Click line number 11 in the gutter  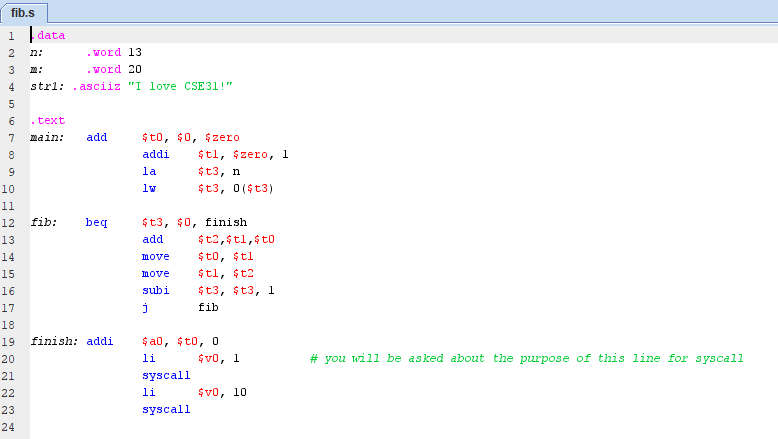[x=8, y=206]
